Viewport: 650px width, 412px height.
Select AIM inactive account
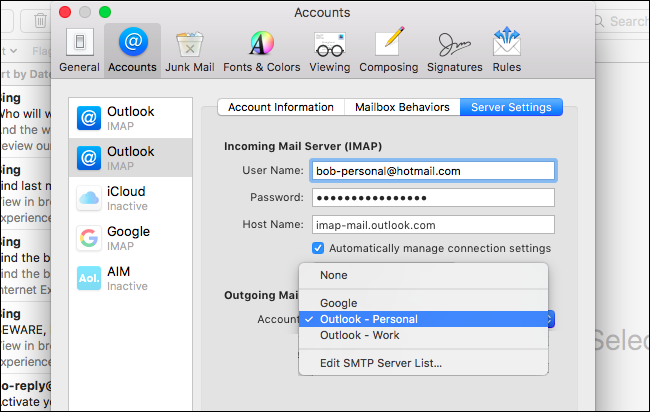coord(131,278)
